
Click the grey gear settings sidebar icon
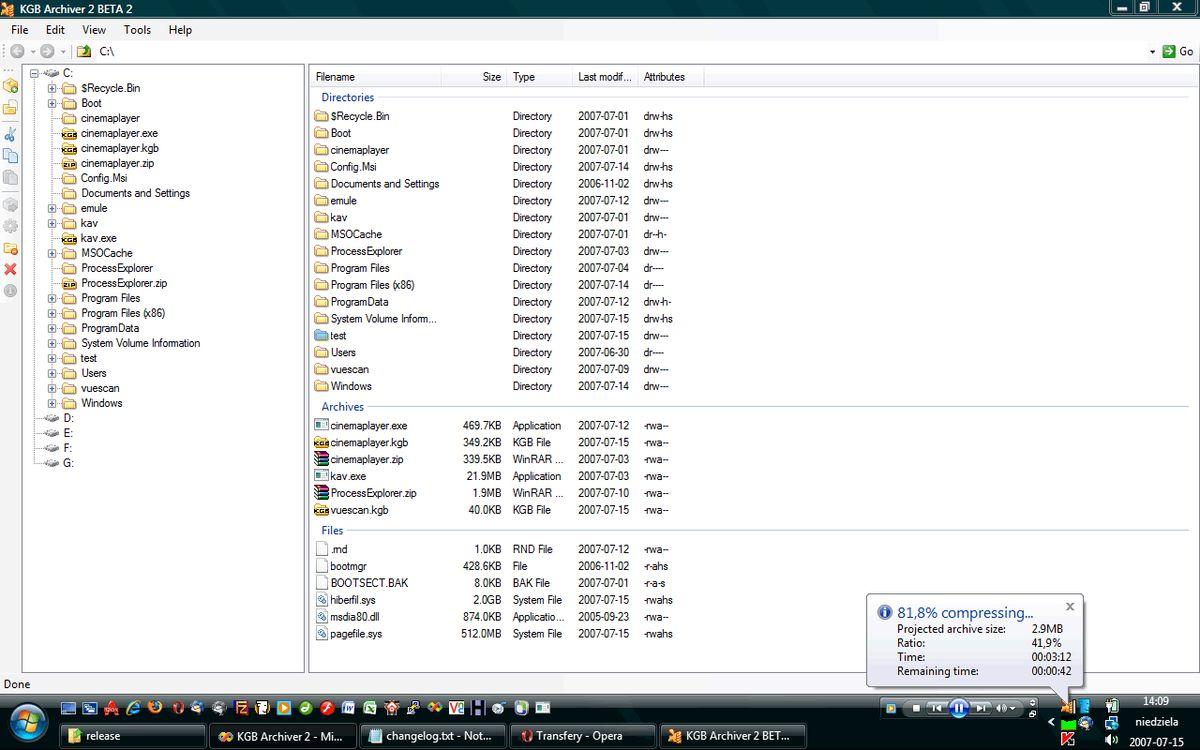pyautogui.click(x=10, y=226)
